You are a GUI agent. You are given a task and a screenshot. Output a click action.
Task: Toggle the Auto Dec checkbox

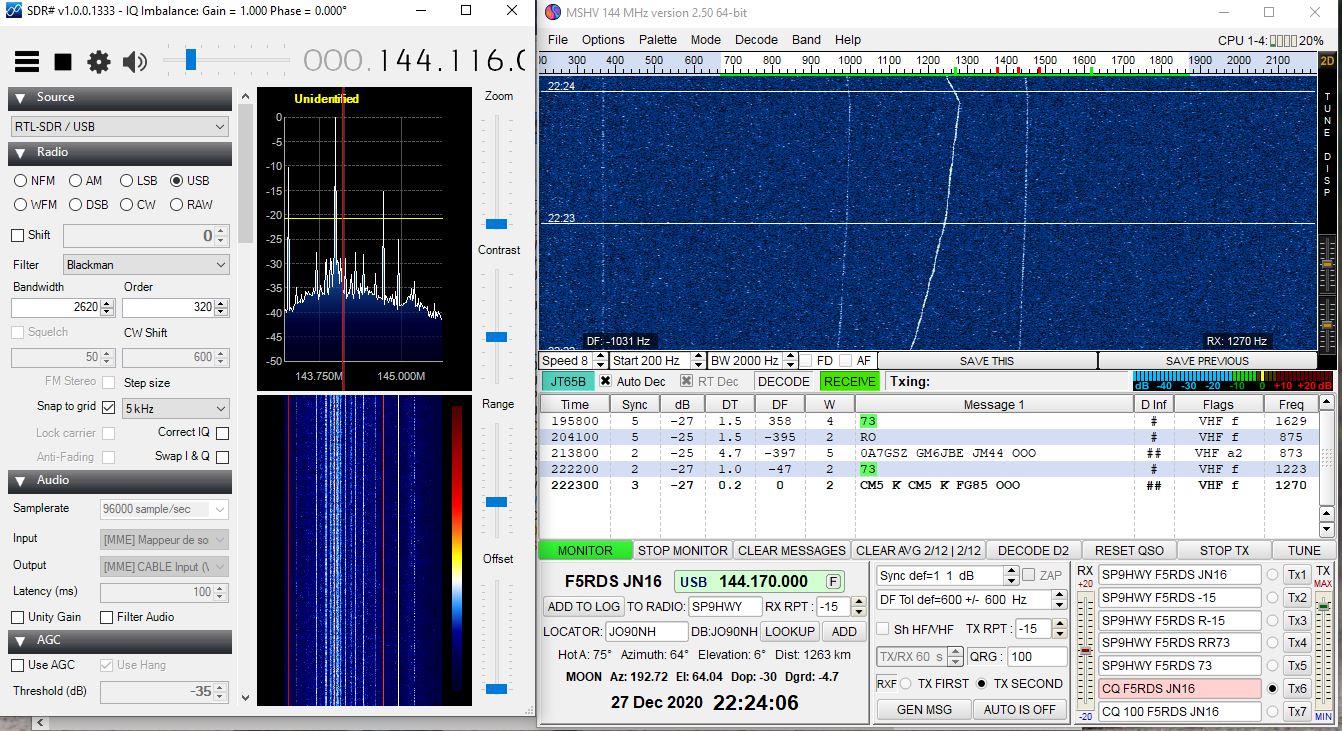pos(606,382)
